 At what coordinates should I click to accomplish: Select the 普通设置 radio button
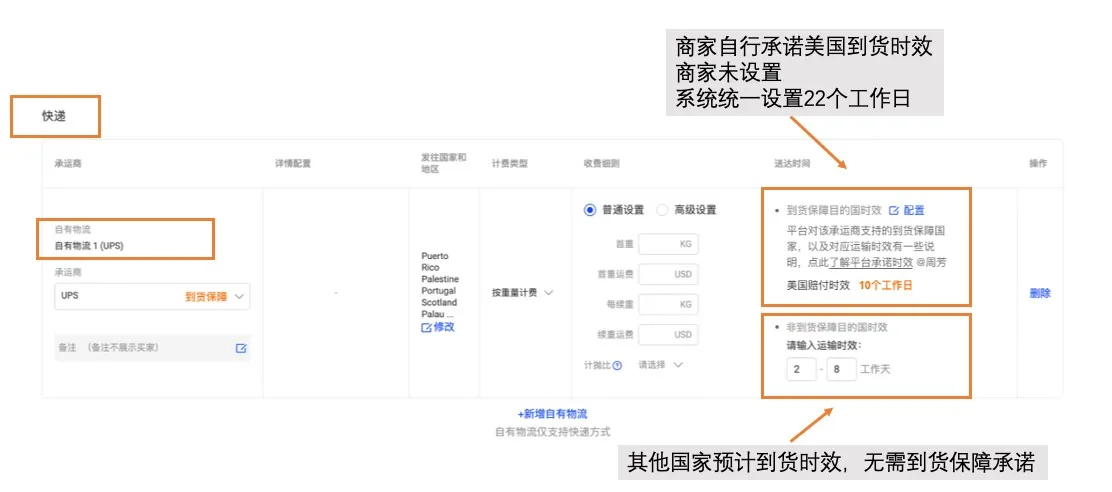pyautogui.click(x=590, y=210)
